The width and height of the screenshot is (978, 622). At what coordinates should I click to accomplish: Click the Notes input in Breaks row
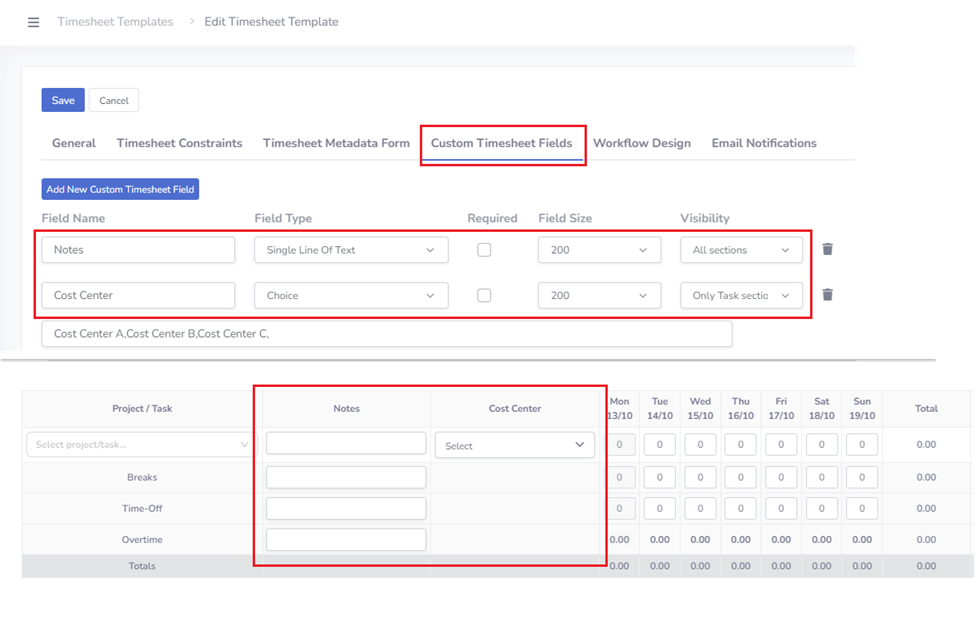click(346, 477)
